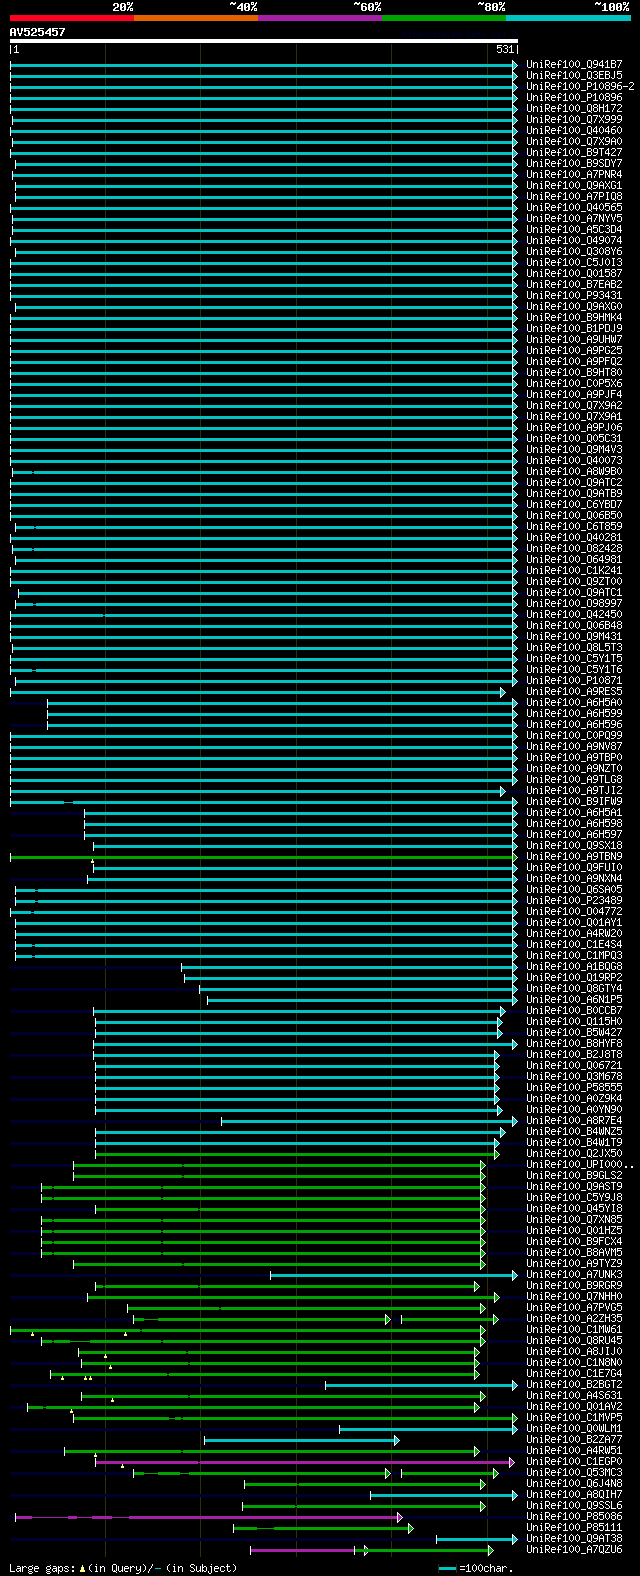Click UniRef100_B1PDJ9 label
This screenshot has height=1576, width=640.
[x=574, y=328]
